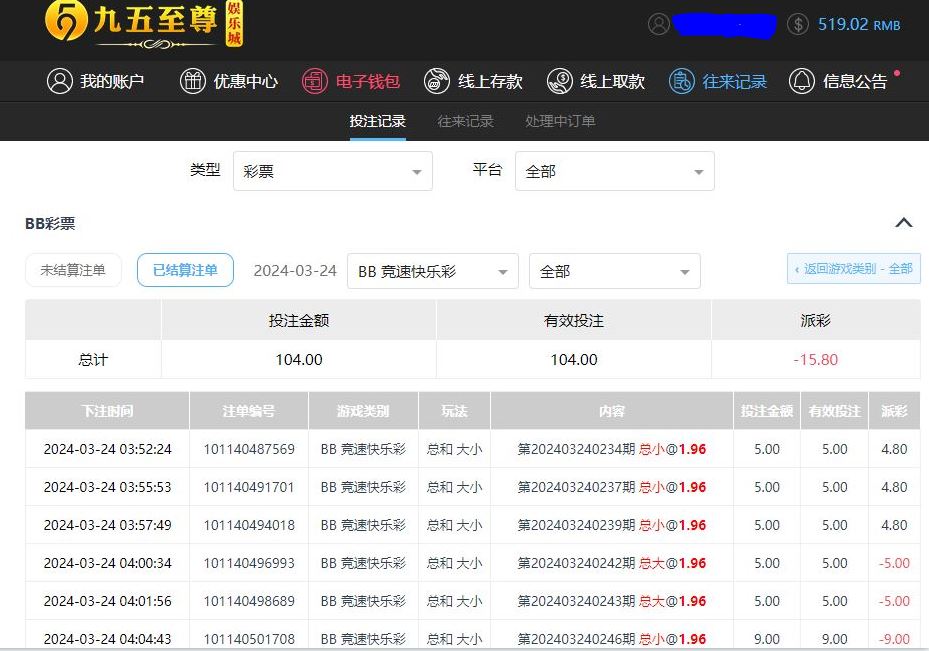
Task: Click the 线上取款 withdrawal icon
Action: (x=560, y=81)
